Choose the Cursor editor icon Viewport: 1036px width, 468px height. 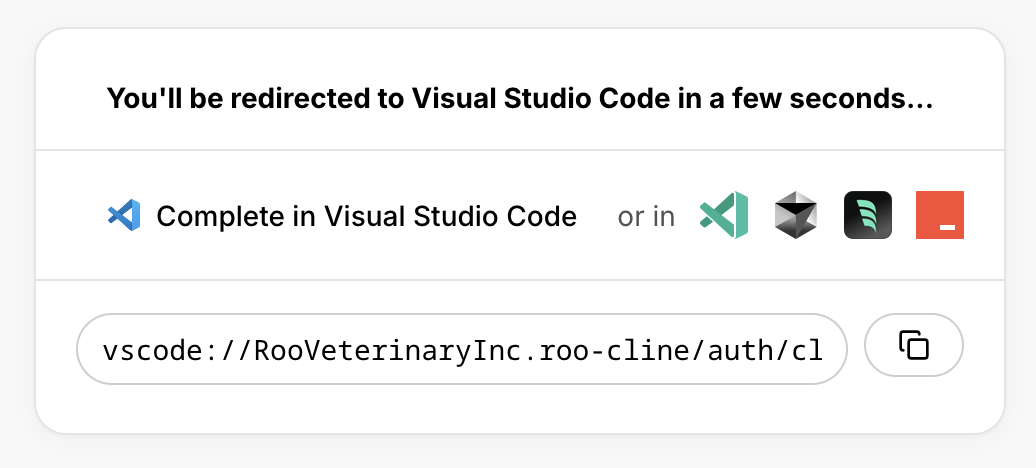click(796, 215)
